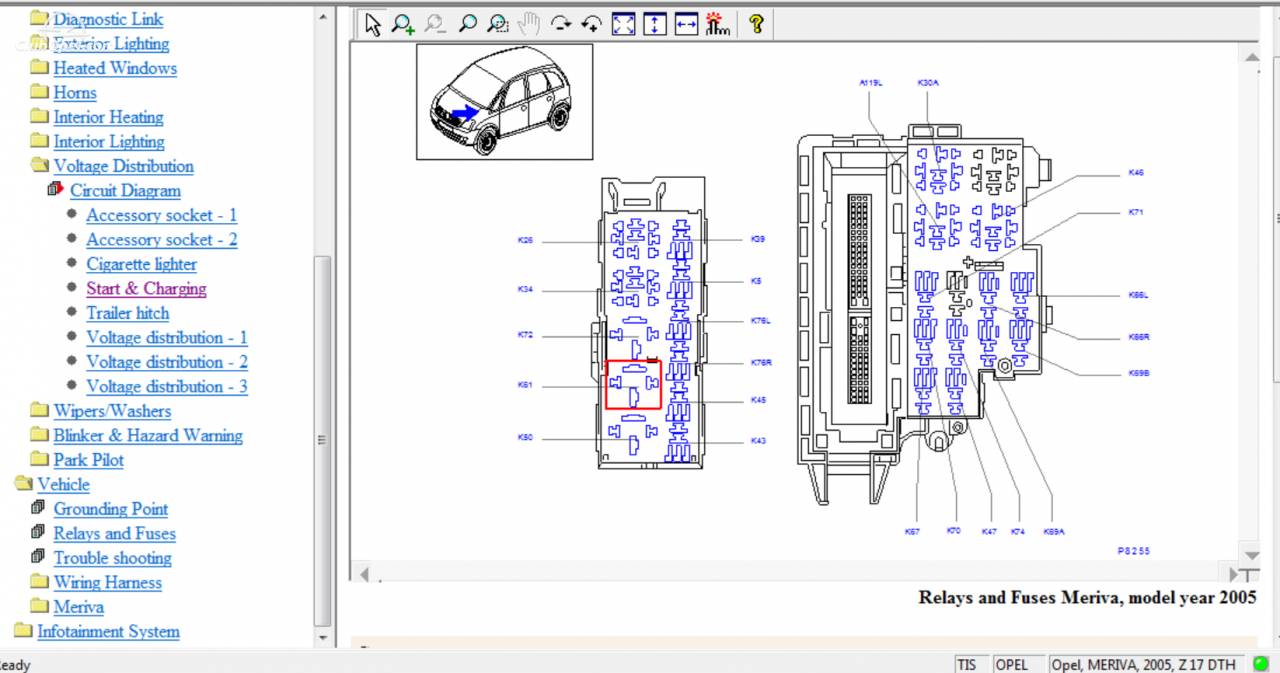This screenshot has height=673, width=1280.
Task: Open the Start & Charging diagram
Action: point(146,288)
